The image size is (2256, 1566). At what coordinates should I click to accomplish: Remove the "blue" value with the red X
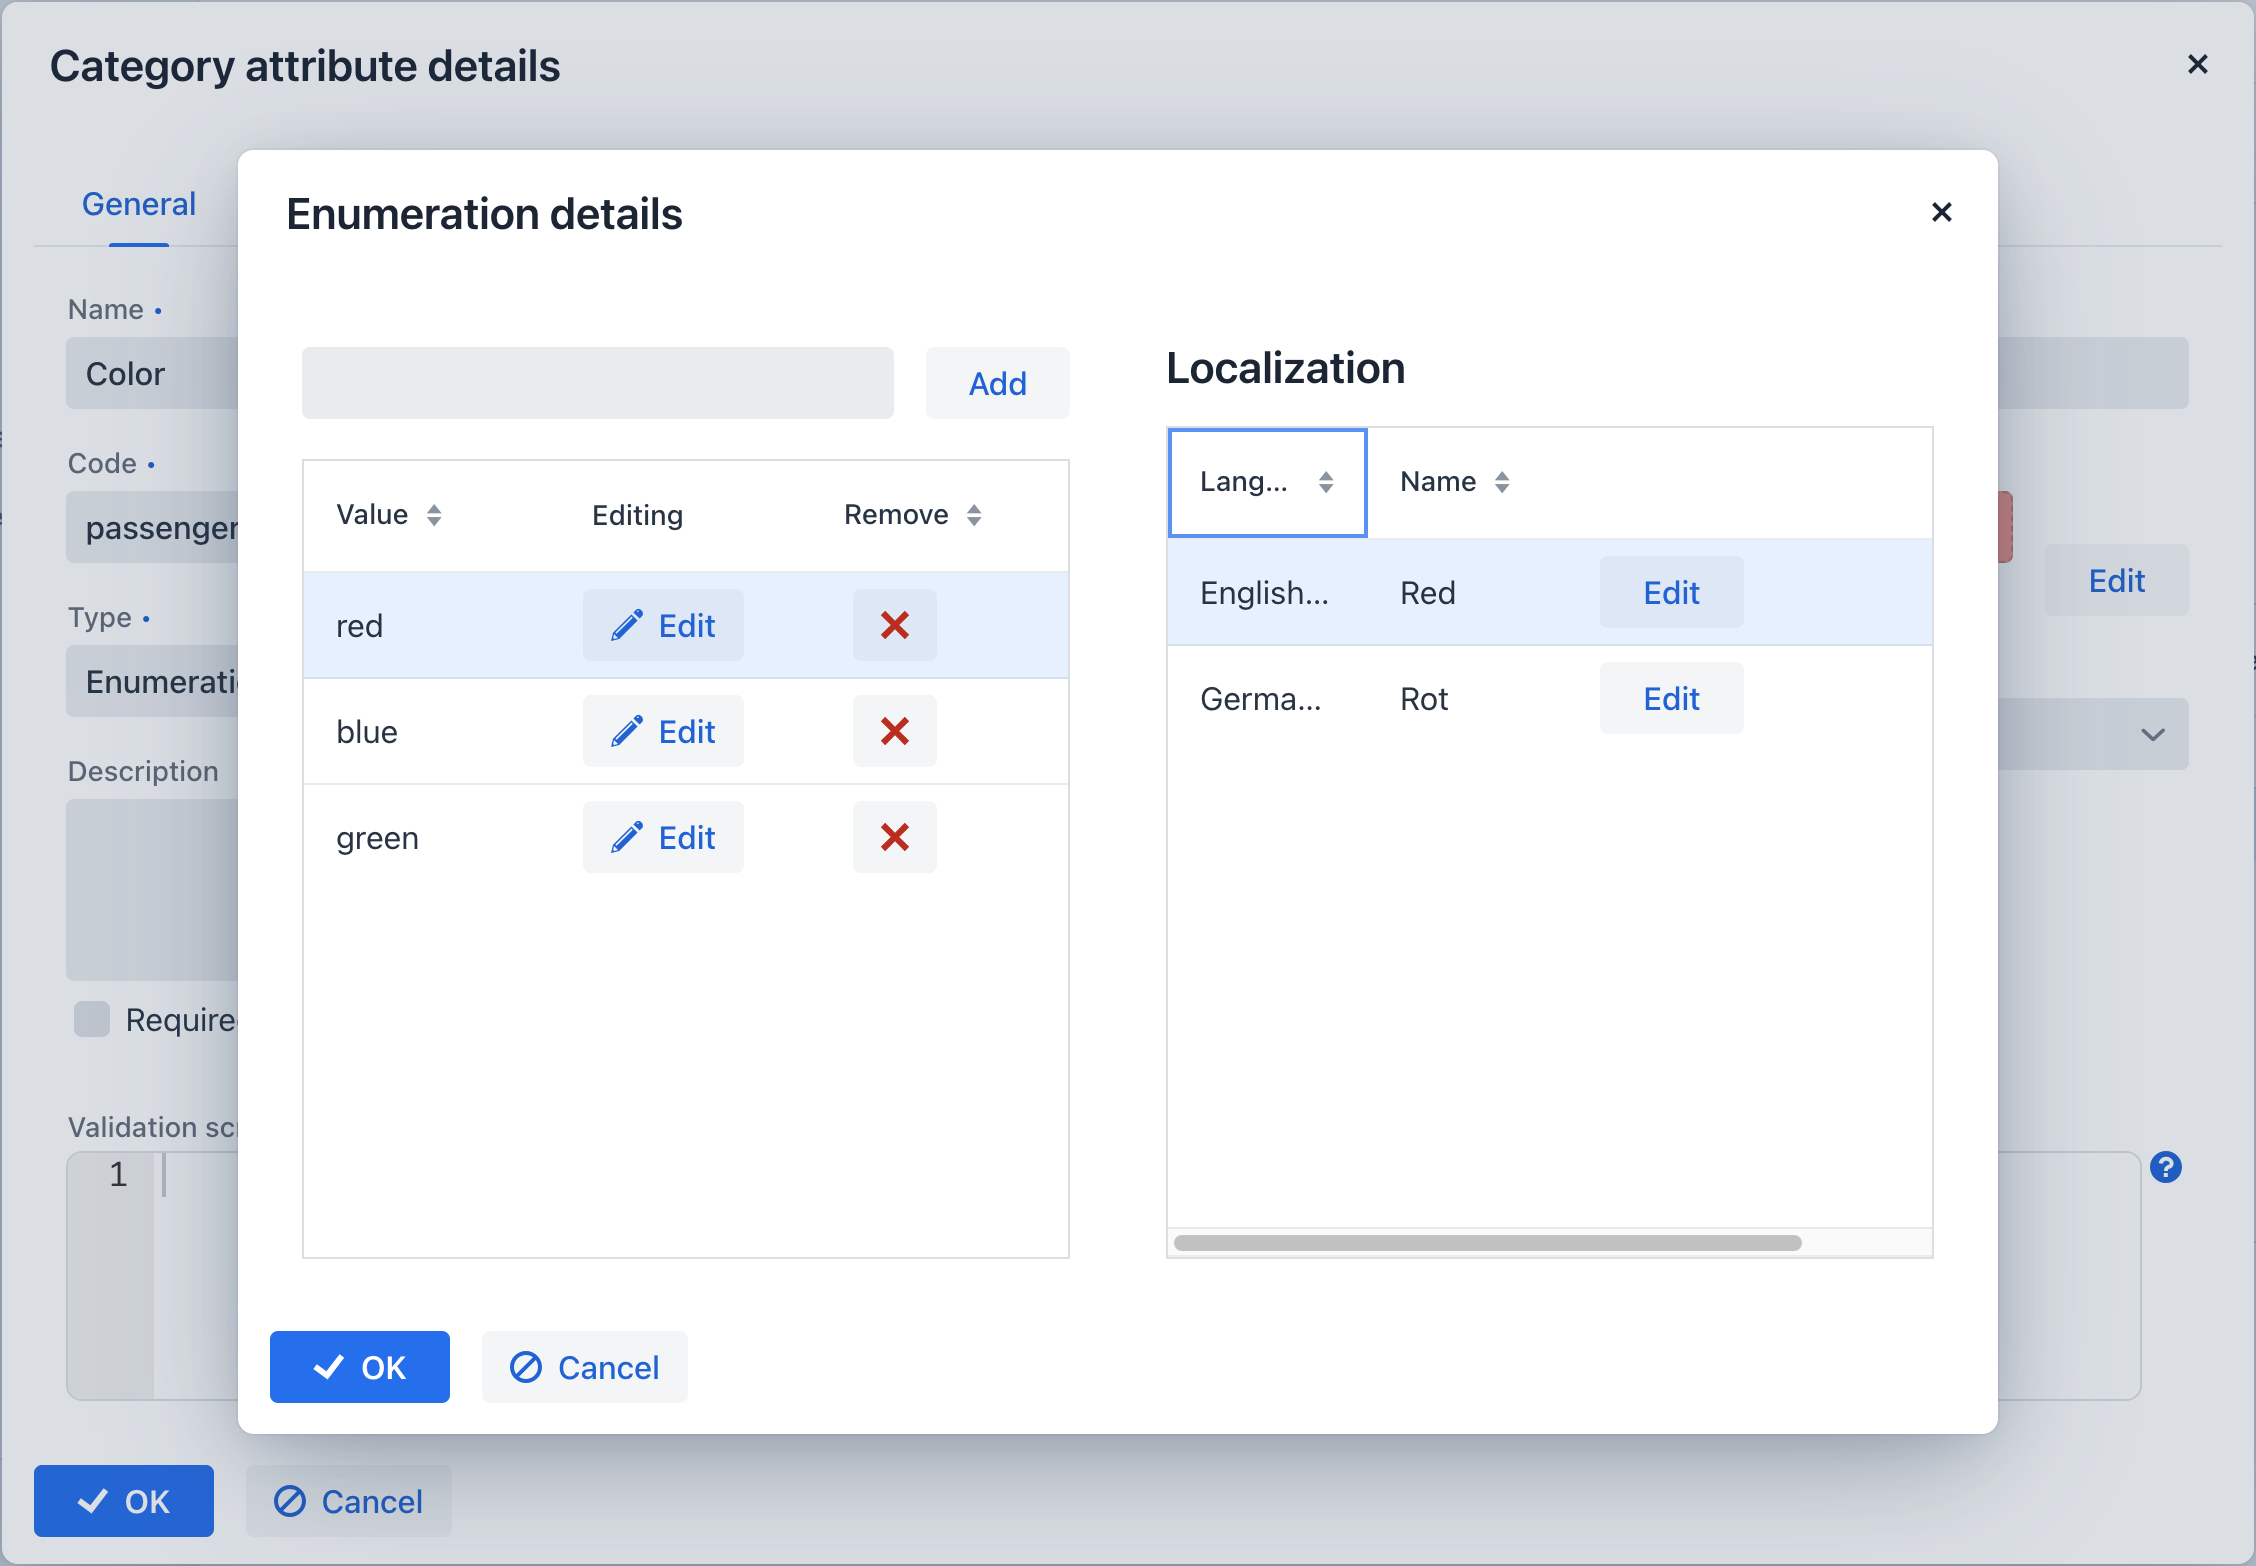coord(893,731)
